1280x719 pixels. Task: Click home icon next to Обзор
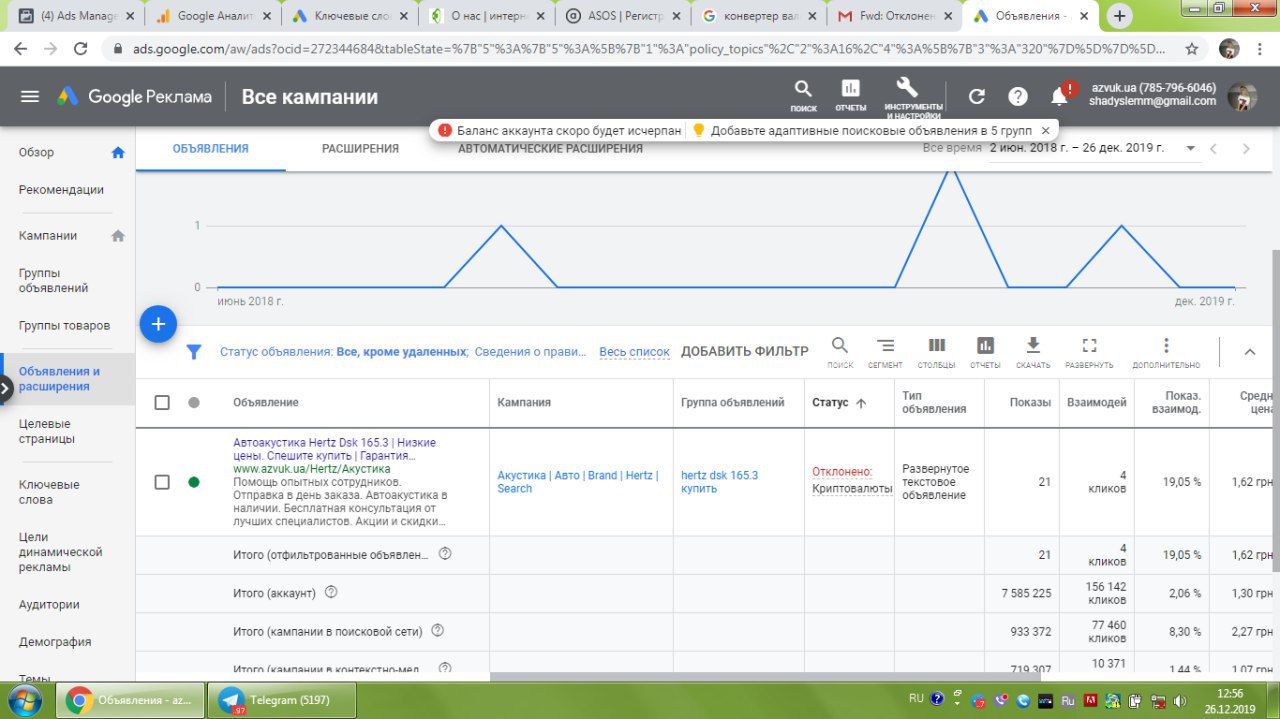(118, 153)
